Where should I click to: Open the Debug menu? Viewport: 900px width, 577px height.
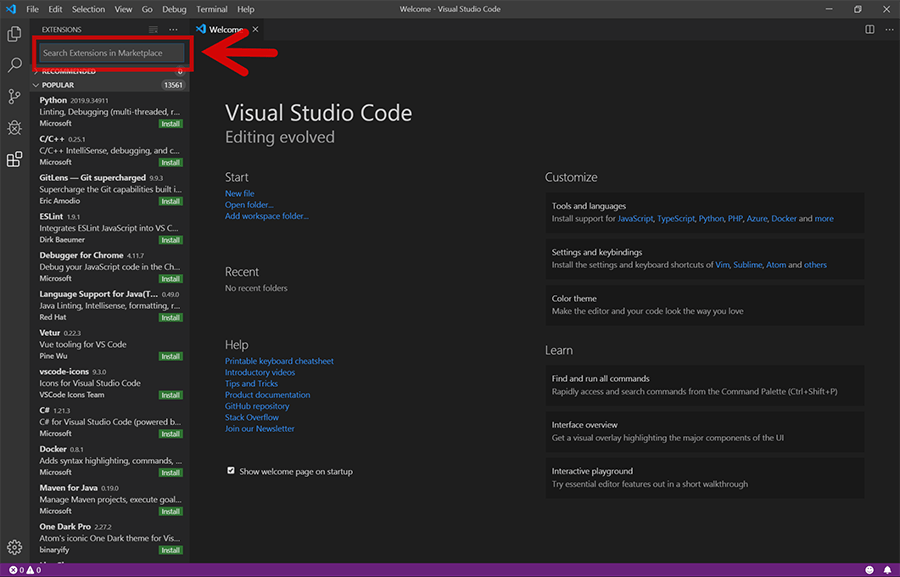tap(174, 9)
